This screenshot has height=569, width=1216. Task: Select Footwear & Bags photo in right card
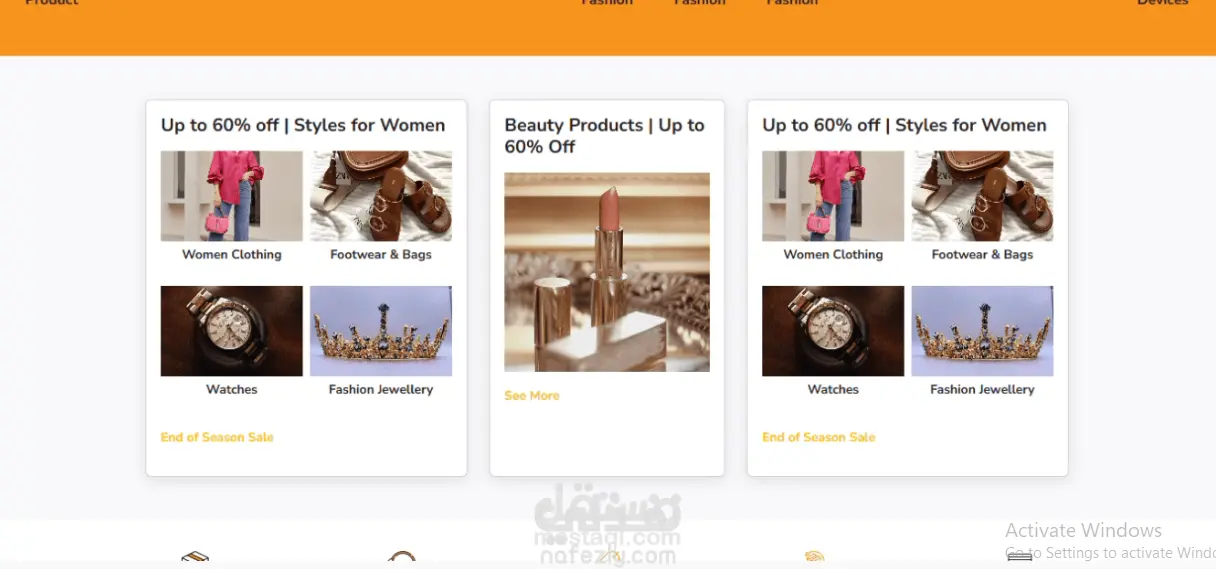(982, 196)
